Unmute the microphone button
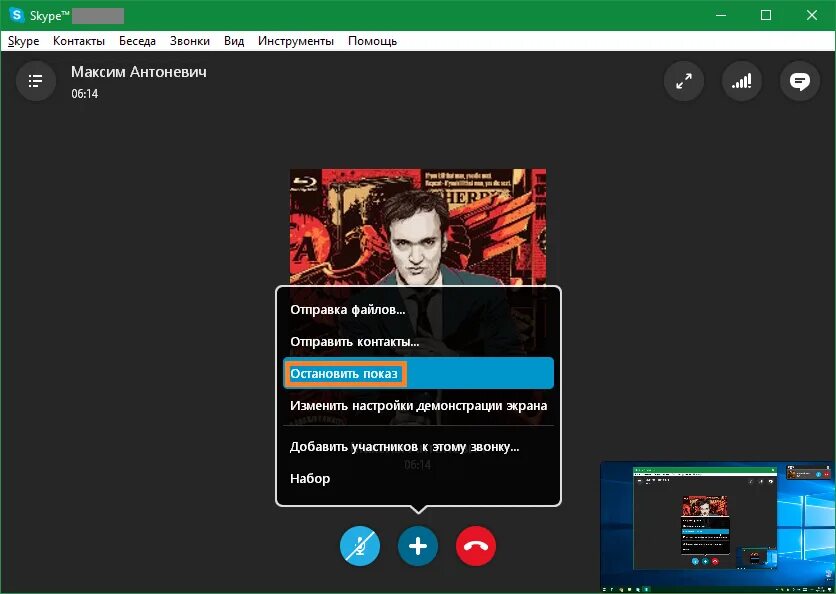This screenshot has height=594, width=836. tap(360, 546)
